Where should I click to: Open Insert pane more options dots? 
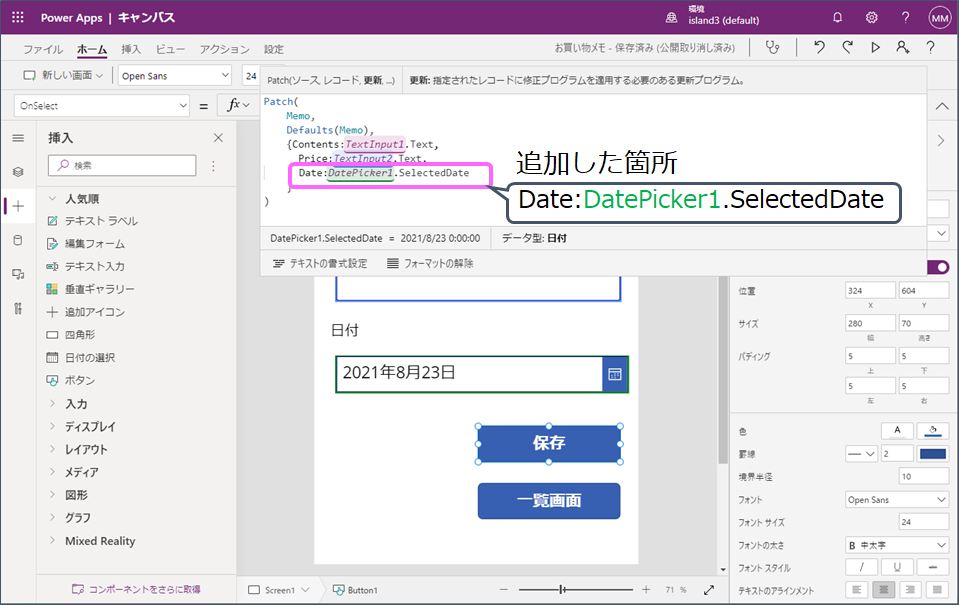213,166
